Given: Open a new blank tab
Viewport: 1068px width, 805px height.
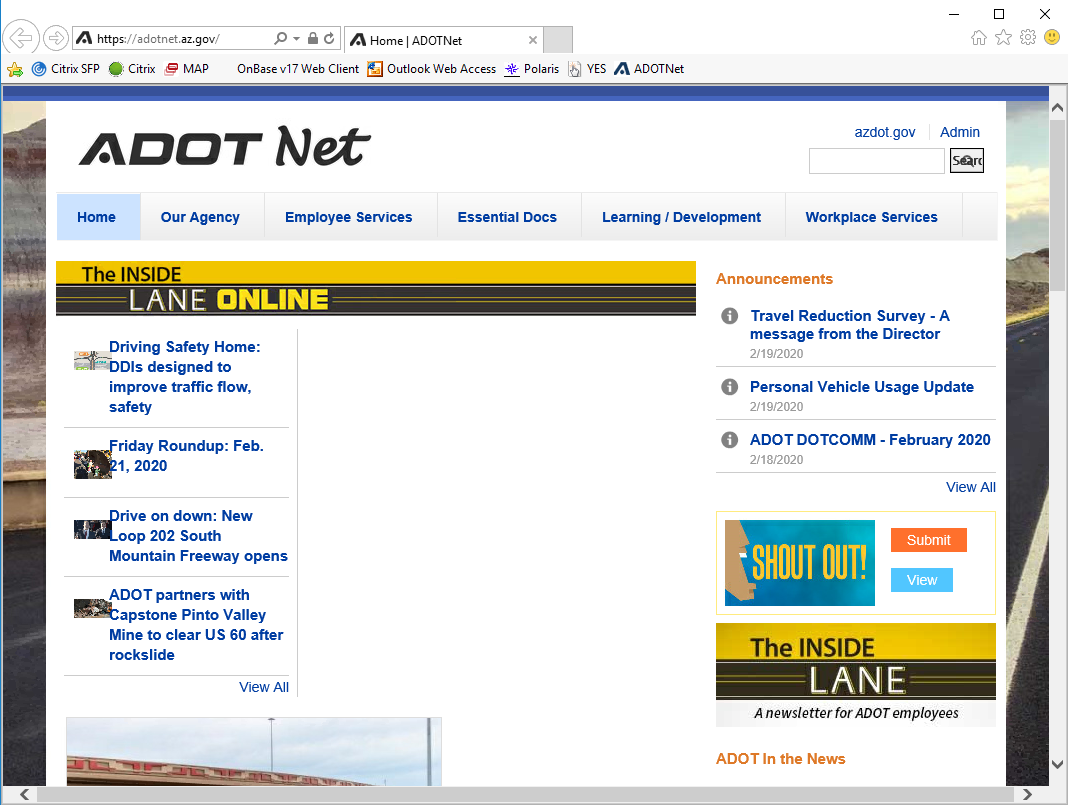Looking at the screenshot, I should click(558, 40).
